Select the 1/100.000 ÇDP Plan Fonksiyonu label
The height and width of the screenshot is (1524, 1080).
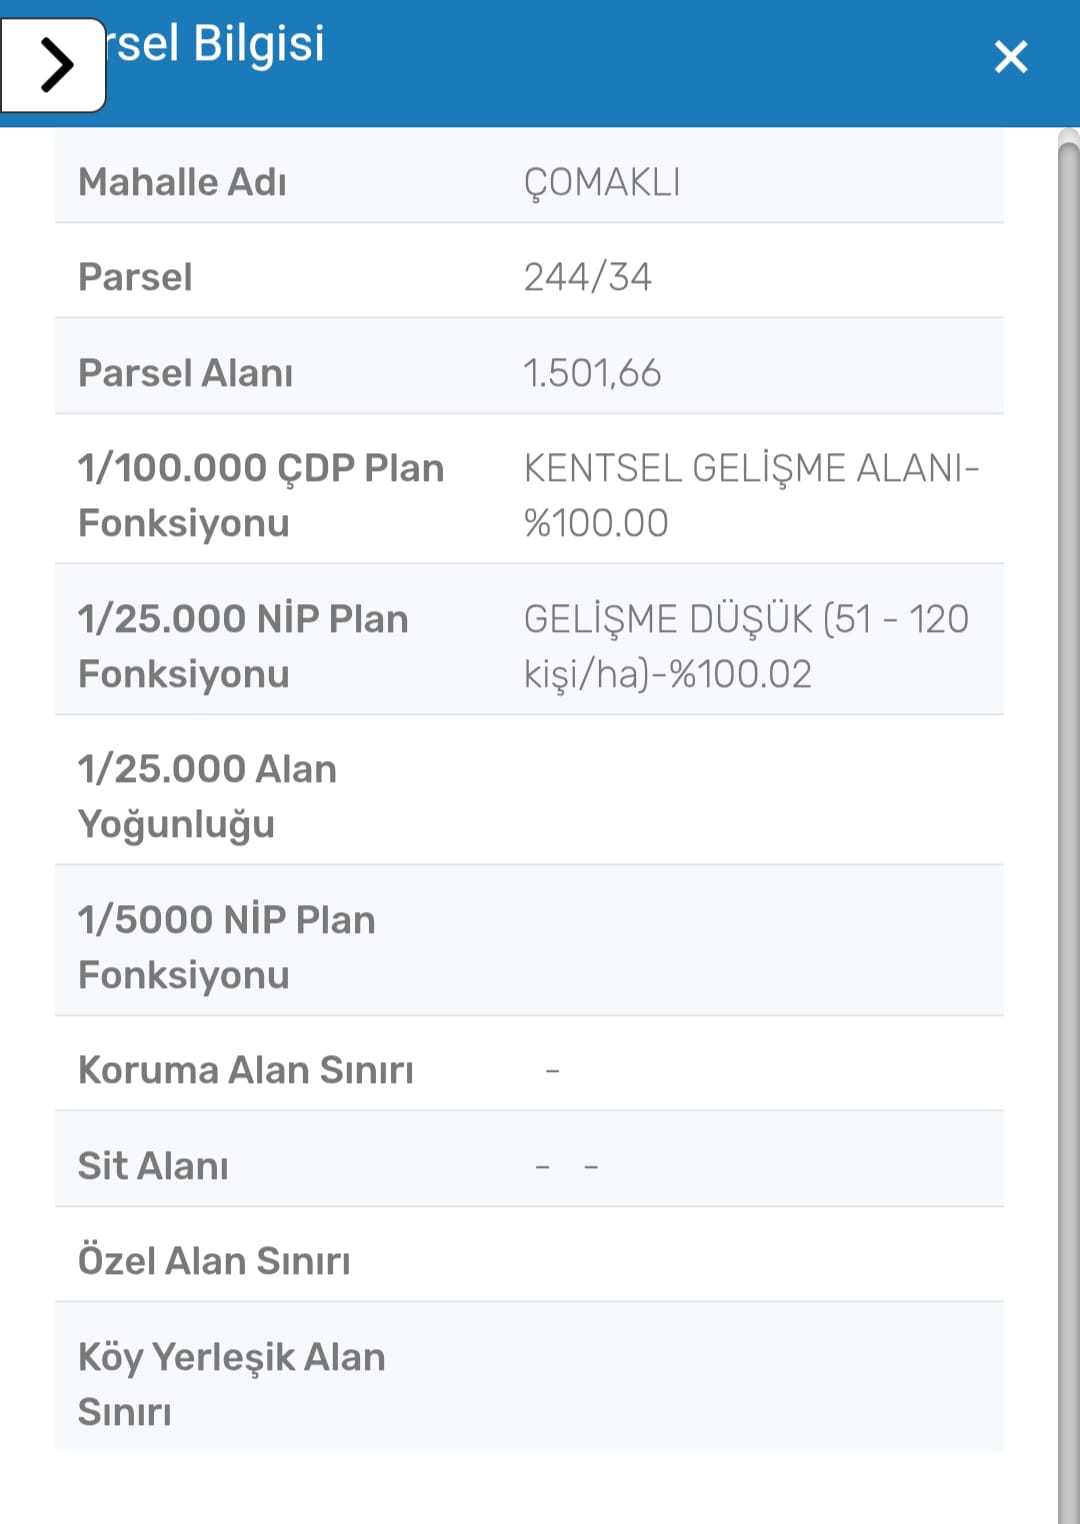tap(260, 495)
